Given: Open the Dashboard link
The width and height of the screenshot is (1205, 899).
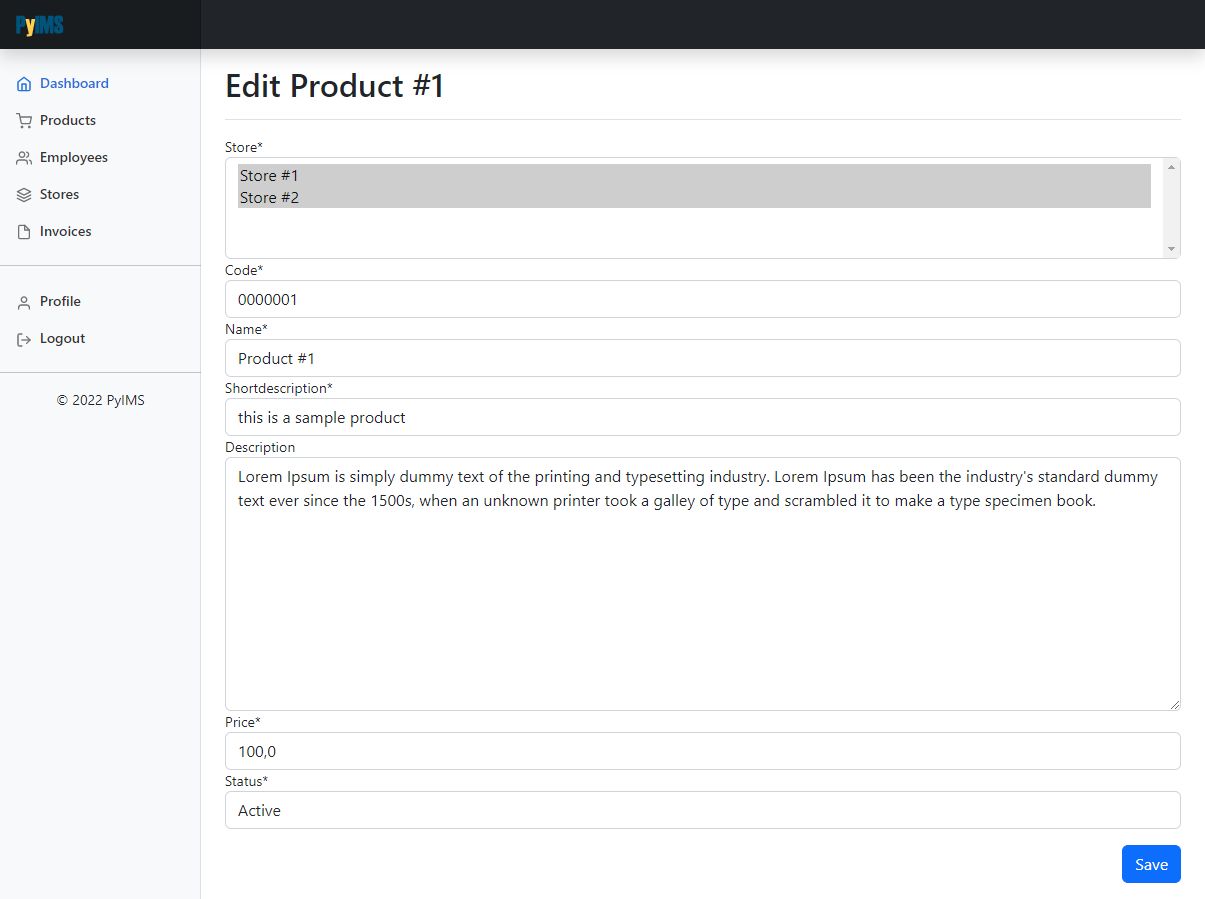Looking at the screenshot, I should (x=74, y=84).
